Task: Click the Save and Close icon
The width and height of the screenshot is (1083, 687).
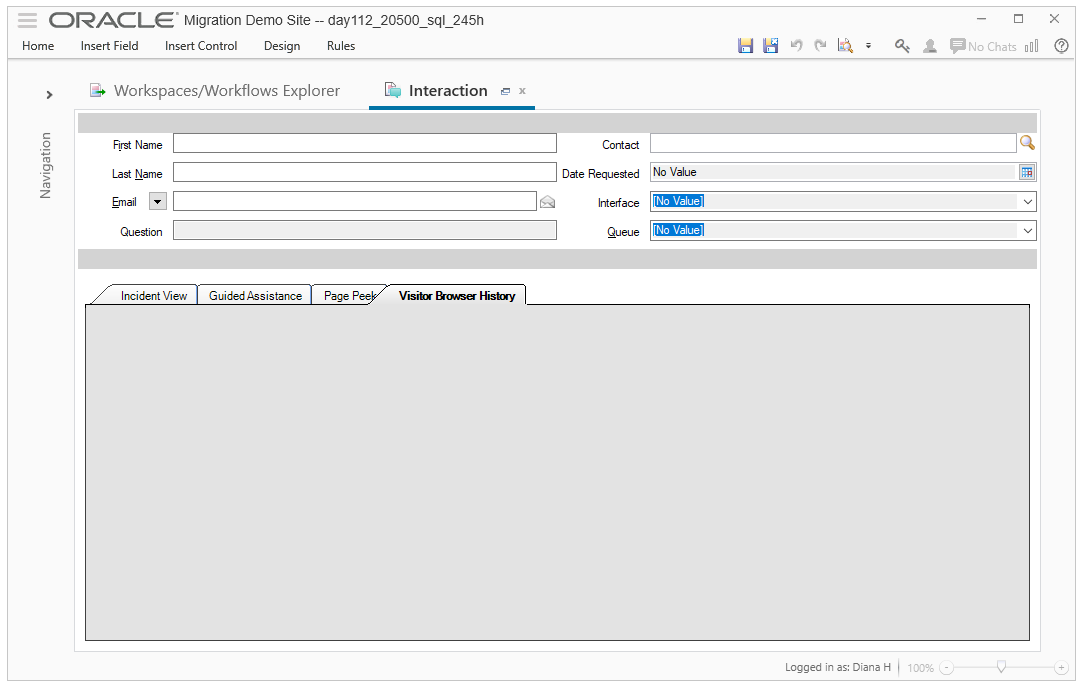Action: (770, 46)
